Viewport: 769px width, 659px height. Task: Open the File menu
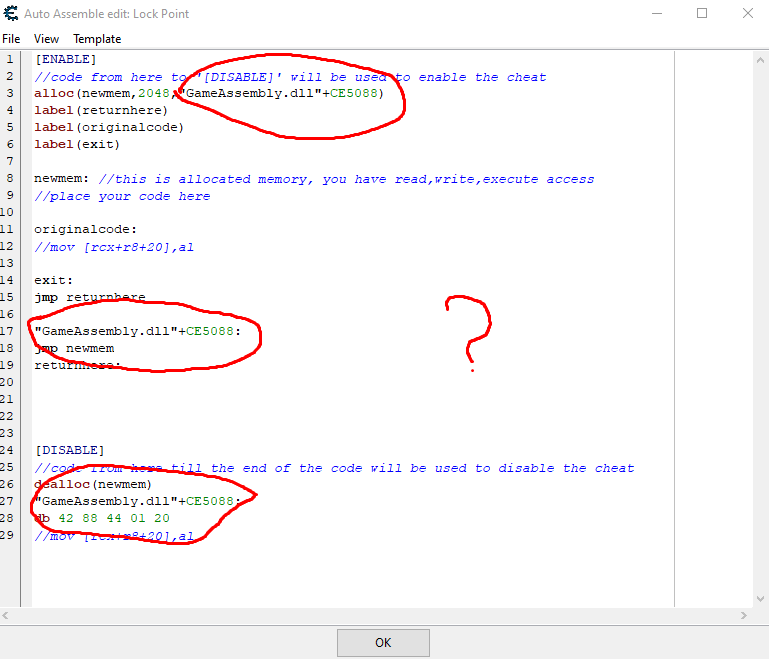11,39
